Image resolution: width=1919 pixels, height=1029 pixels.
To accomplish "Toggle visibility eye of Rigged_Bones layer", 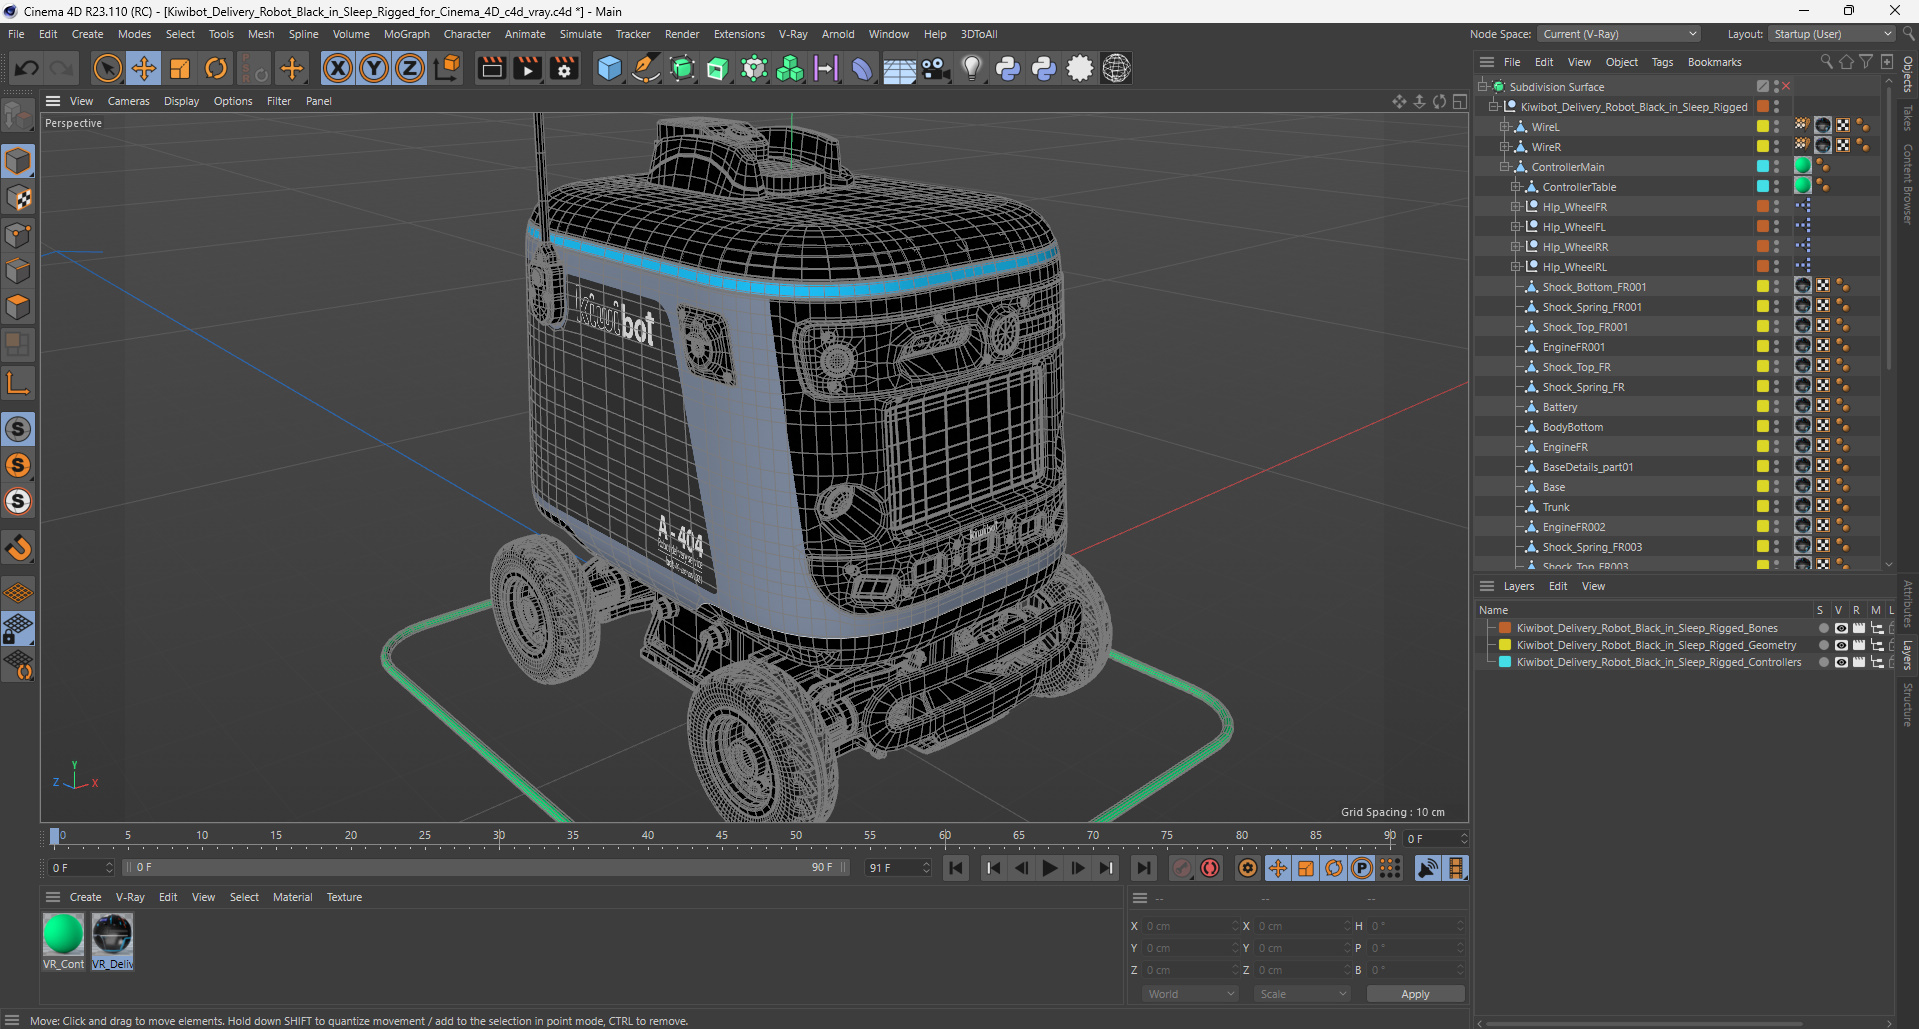I will tap(1841, 628).
